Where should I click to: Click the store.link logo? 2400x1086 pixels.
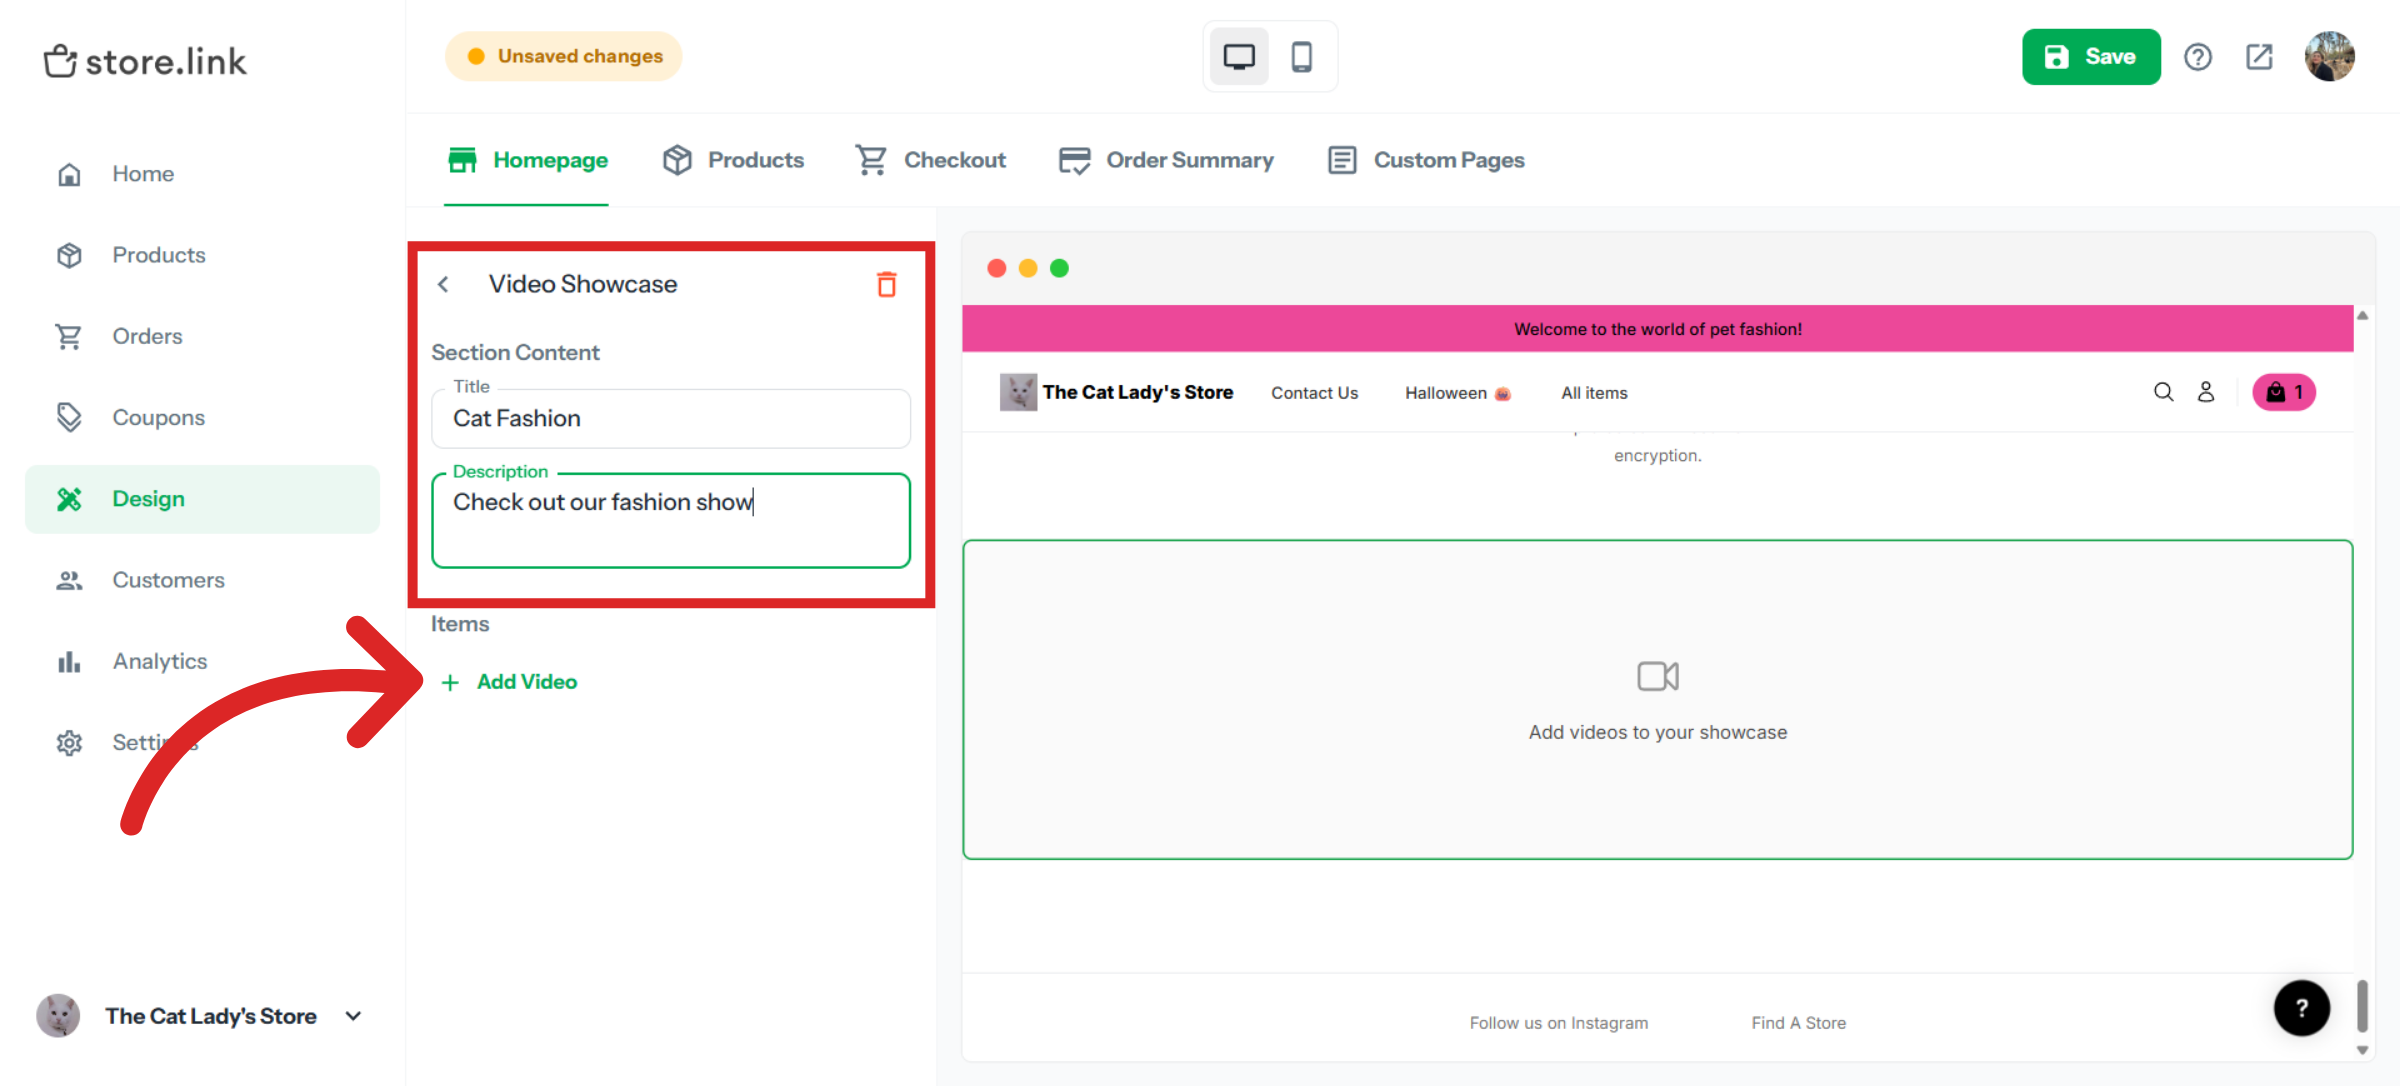pyautogui.click(x=145, y=61)
